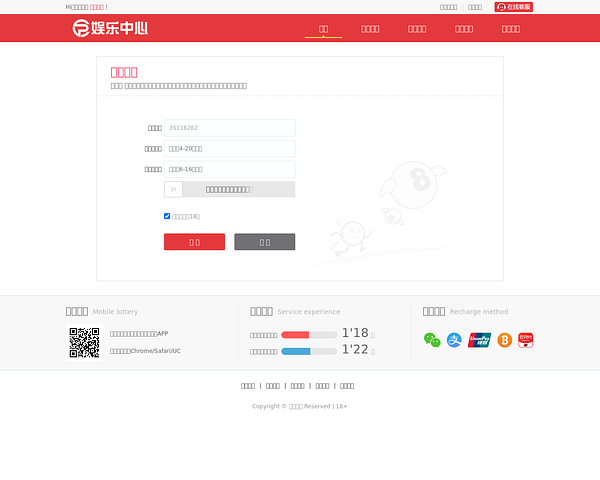The image size is (600, 480).
Task: Click the orange Bitcoin icon
Action: [x=504, y=340]
